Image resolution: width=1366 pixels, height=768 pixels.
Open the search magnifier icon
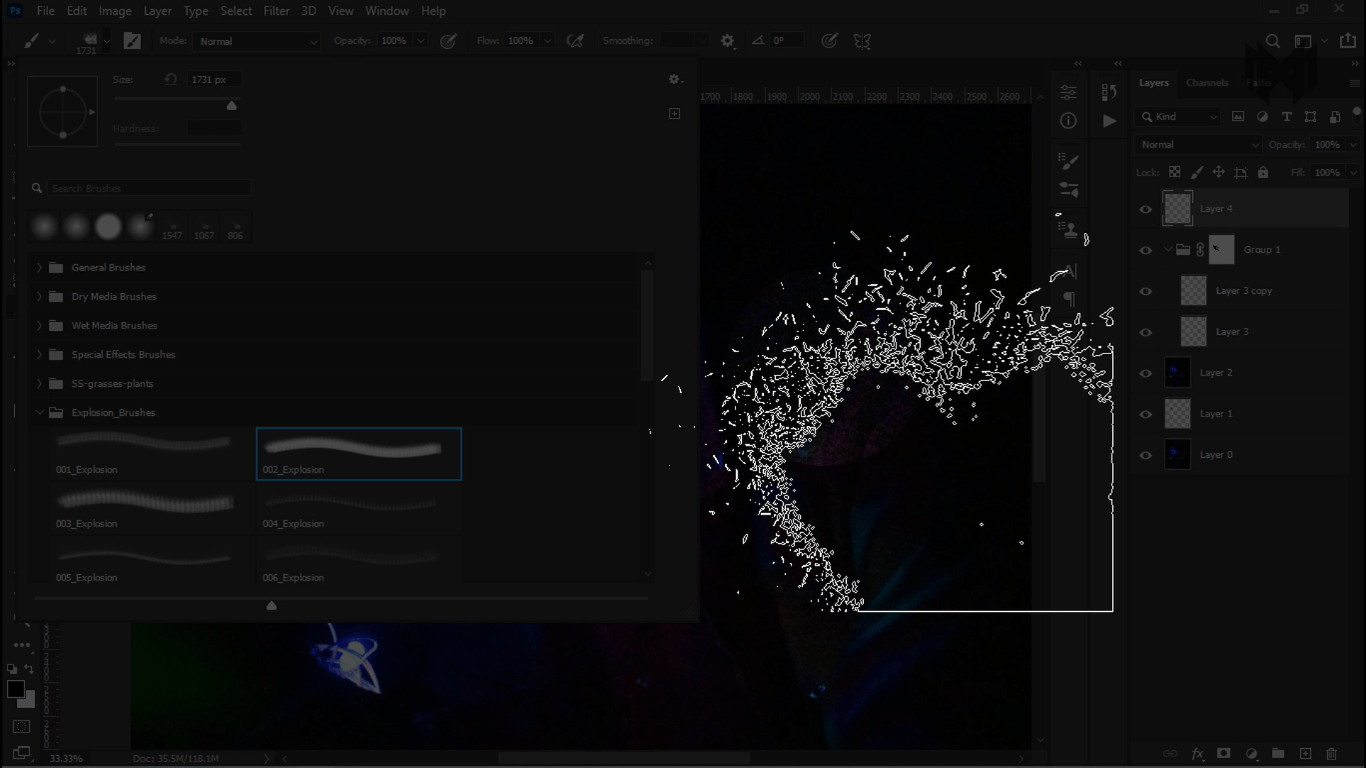[1273, 41]
